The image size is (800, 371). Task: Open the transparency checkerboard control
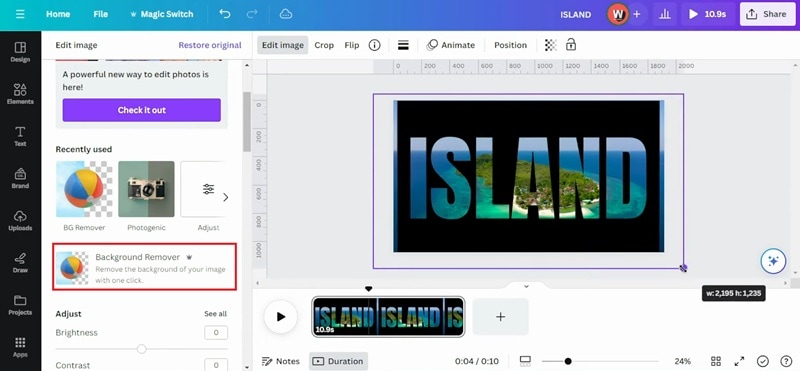[x=551, y=45]
